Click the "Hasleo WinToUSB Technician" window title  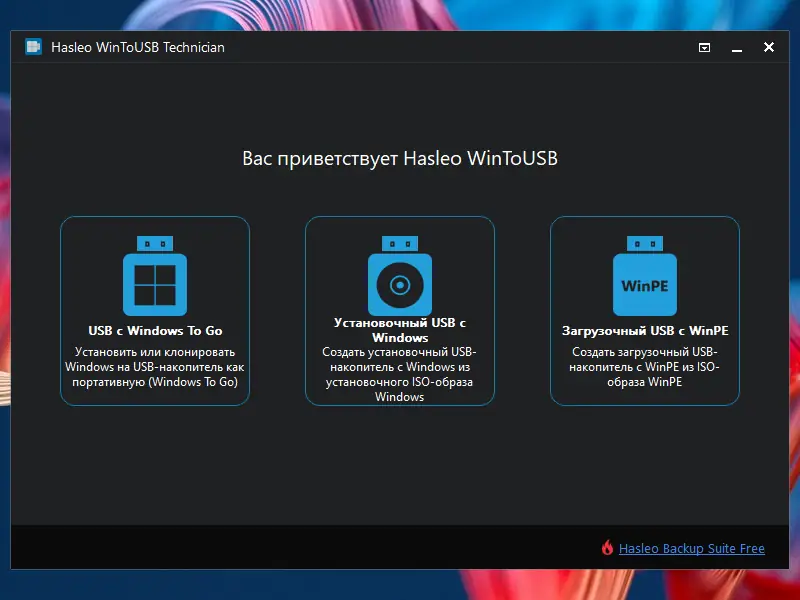pyautogui.click(x=138, y=47)
